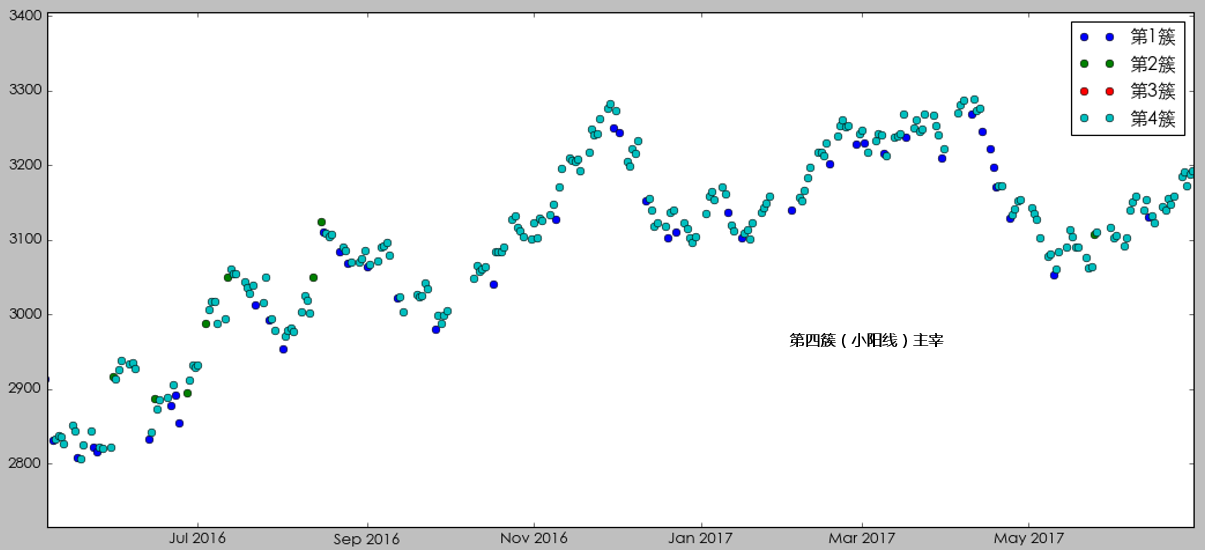This screenshot has height=550, width=1205.
Task: Click the 第1簇 legend label
Action: click(x=1152, y=37)
